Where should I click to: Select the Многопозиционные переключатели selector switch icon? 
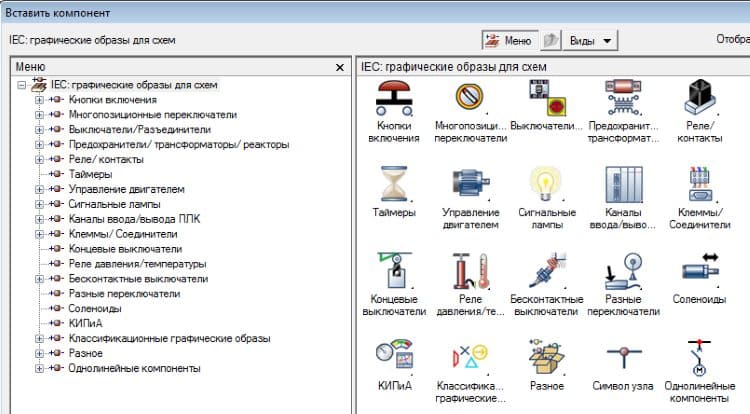[470, 98]
